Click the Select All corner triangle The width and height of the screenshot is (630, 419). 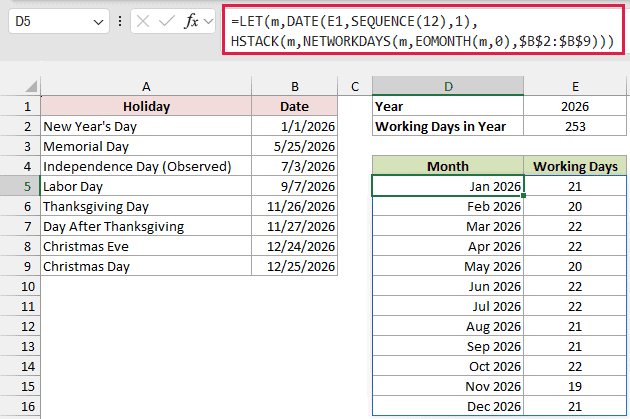31,86
